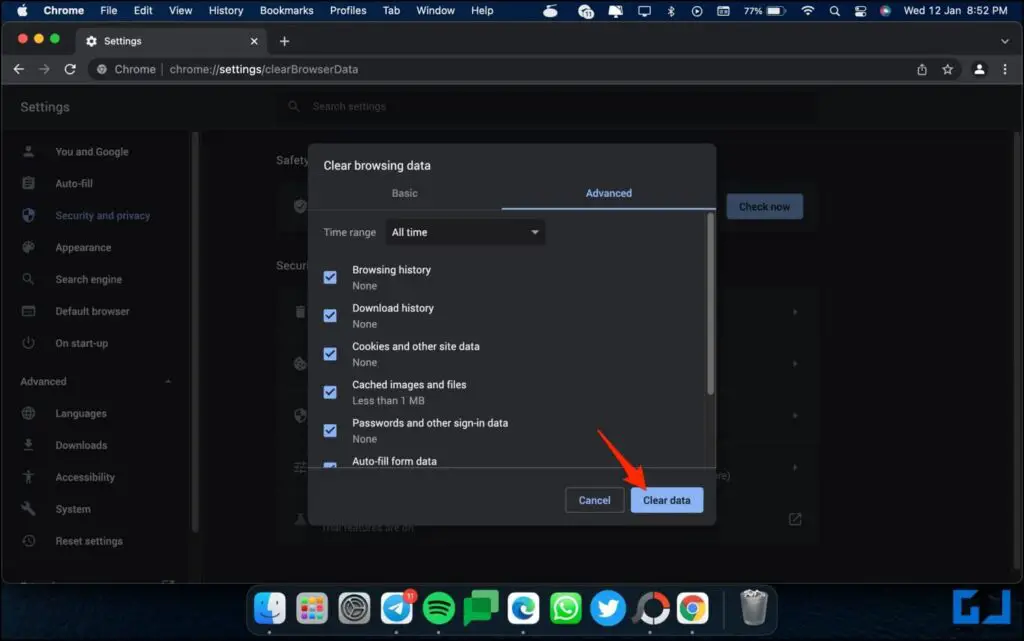Viewport: 1024px width, 641px height.
Task: Toggle Cached images and files checkbox
Action: pos(330,392)
